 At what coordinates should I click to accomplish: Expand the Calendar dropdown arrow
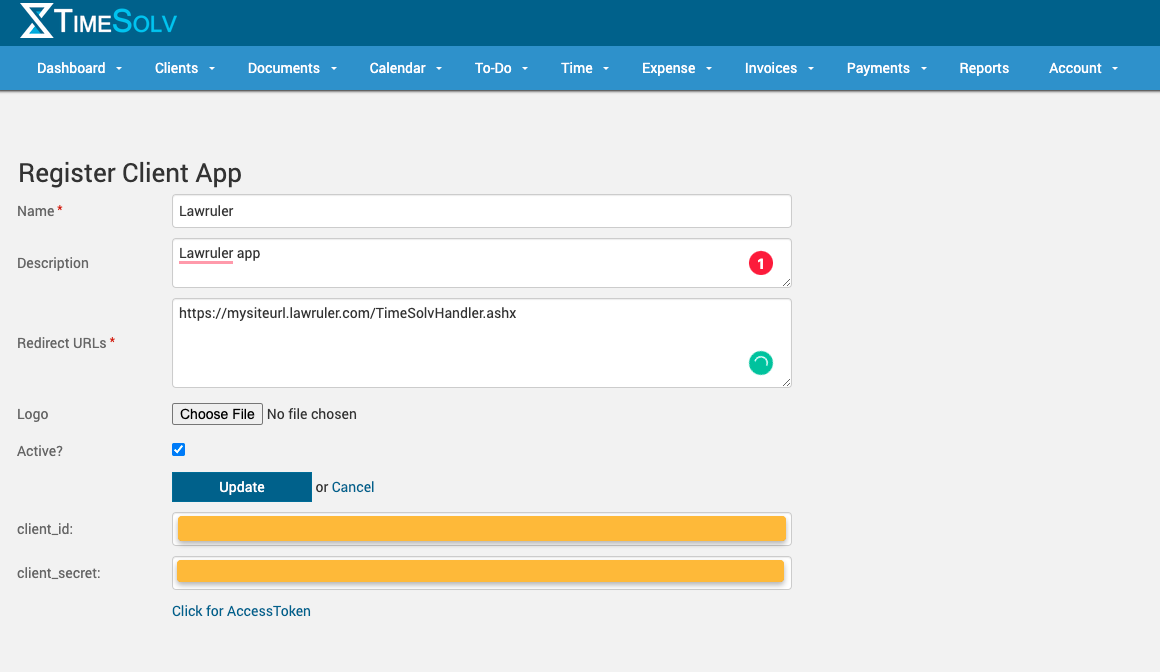pos(439,68)
